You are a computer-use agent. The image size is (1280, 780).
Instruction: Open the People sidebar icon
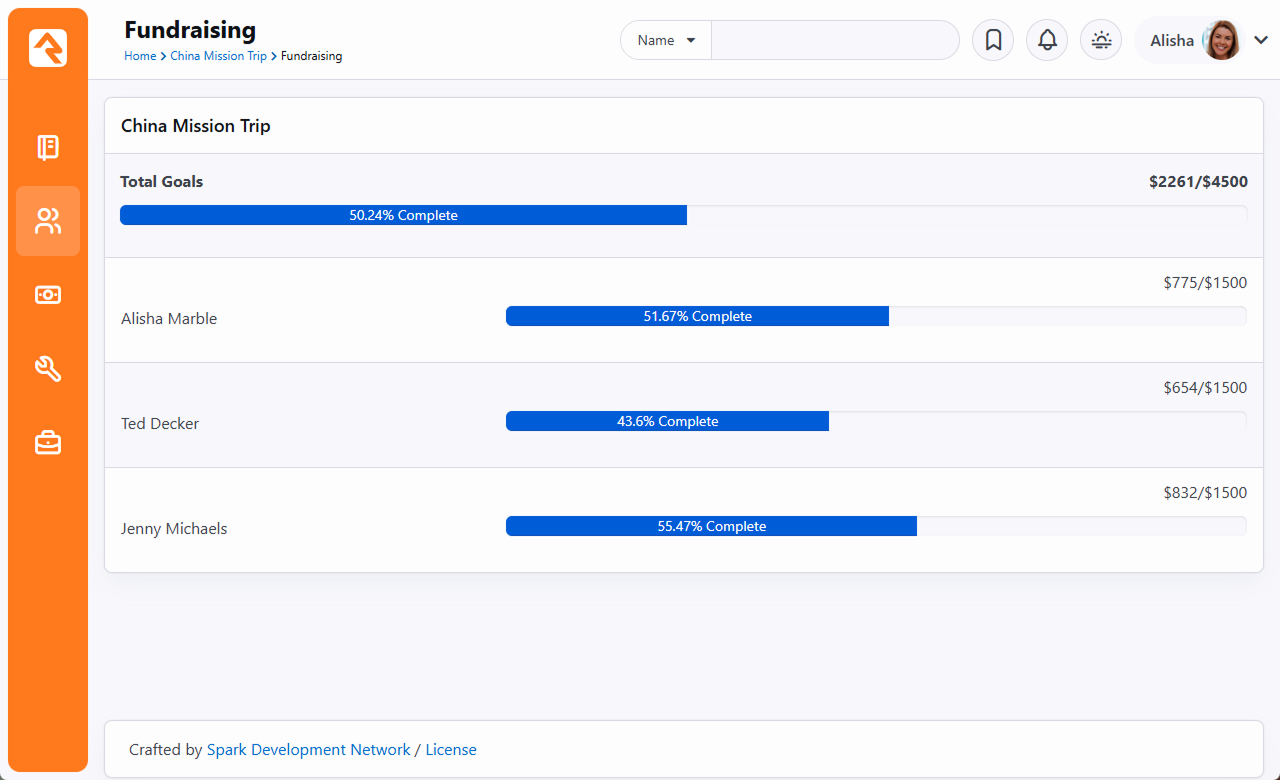click(48, 221)
